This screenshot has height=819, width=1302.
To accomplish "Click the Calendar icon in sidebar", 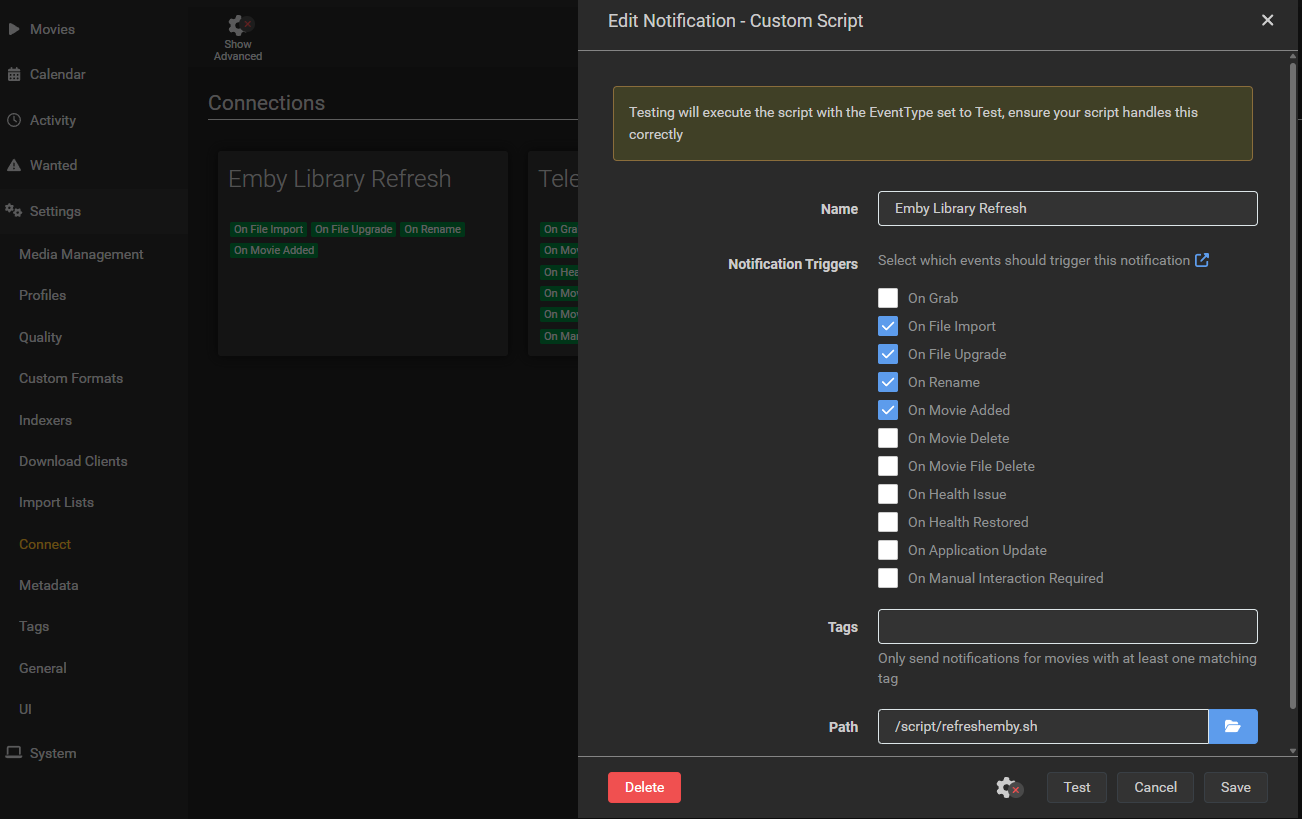I will point(14,74).
